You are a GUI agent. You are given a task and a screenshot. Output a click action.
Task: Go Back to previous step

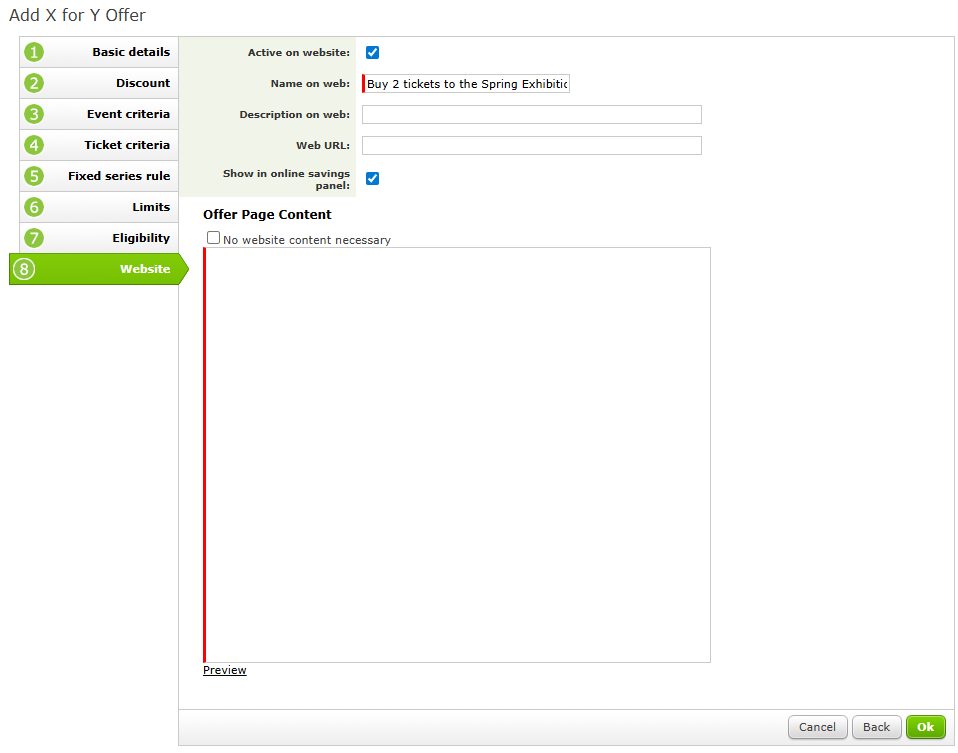click(876, 727)
